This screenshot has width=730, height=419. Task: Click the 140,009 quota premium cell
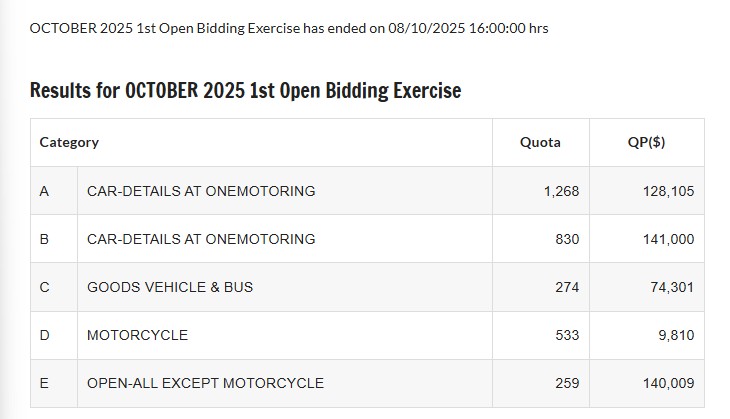(669, 384)
